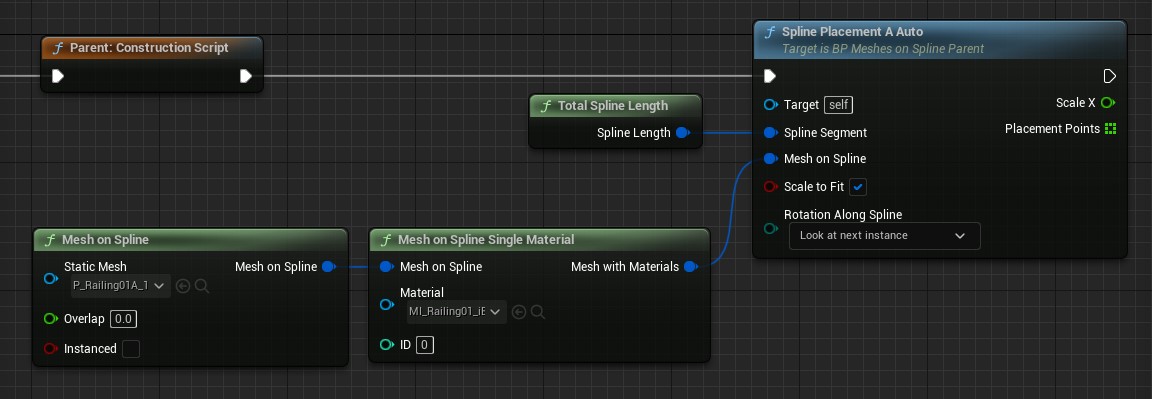Click Mesh on Spline input pin of Single Material node
Screen dimensions: 1152x399
coord(386,267)
